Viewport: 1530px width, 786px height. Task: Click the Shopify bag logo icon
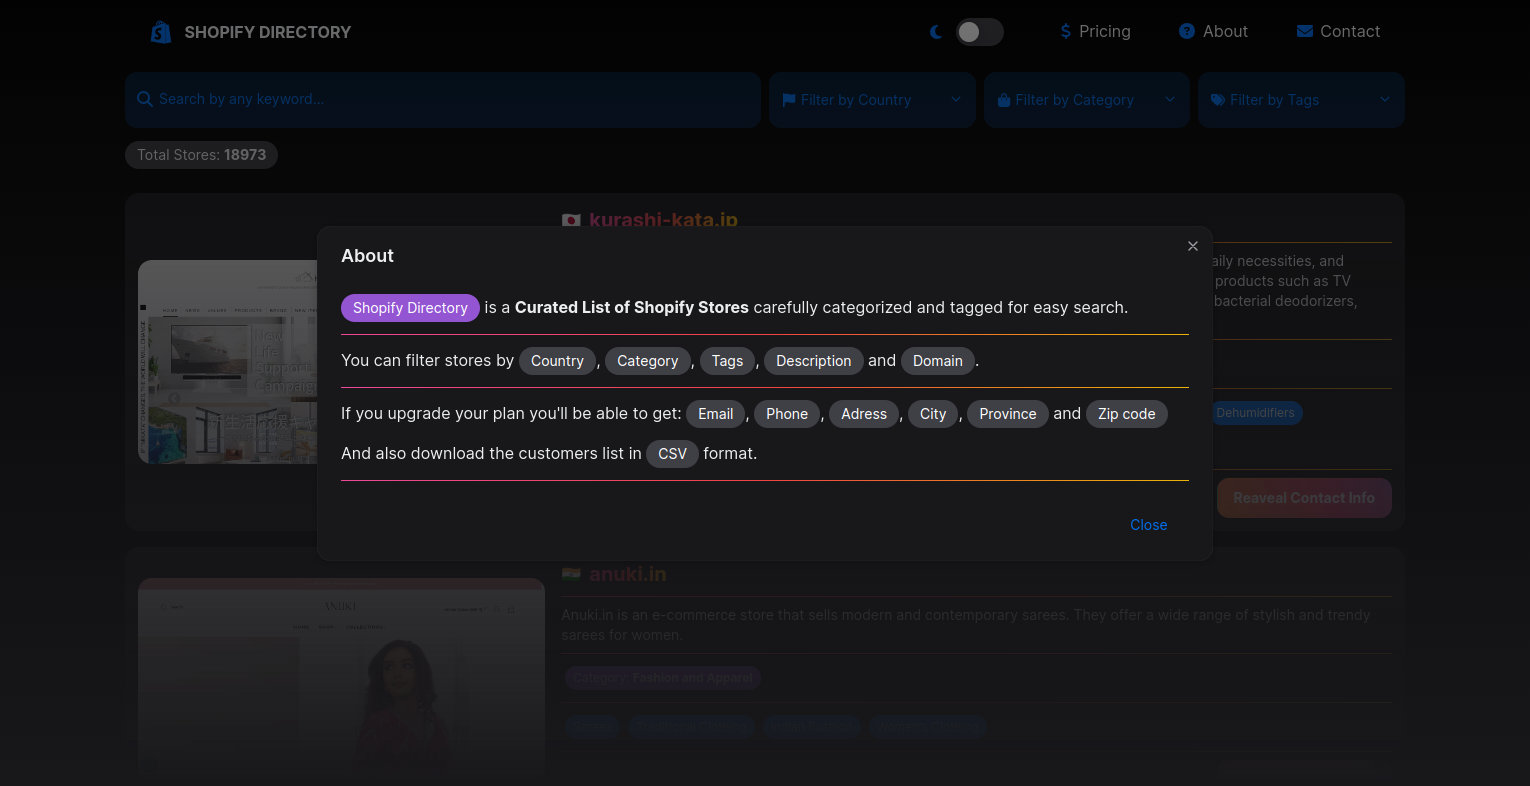click(161, 32)
